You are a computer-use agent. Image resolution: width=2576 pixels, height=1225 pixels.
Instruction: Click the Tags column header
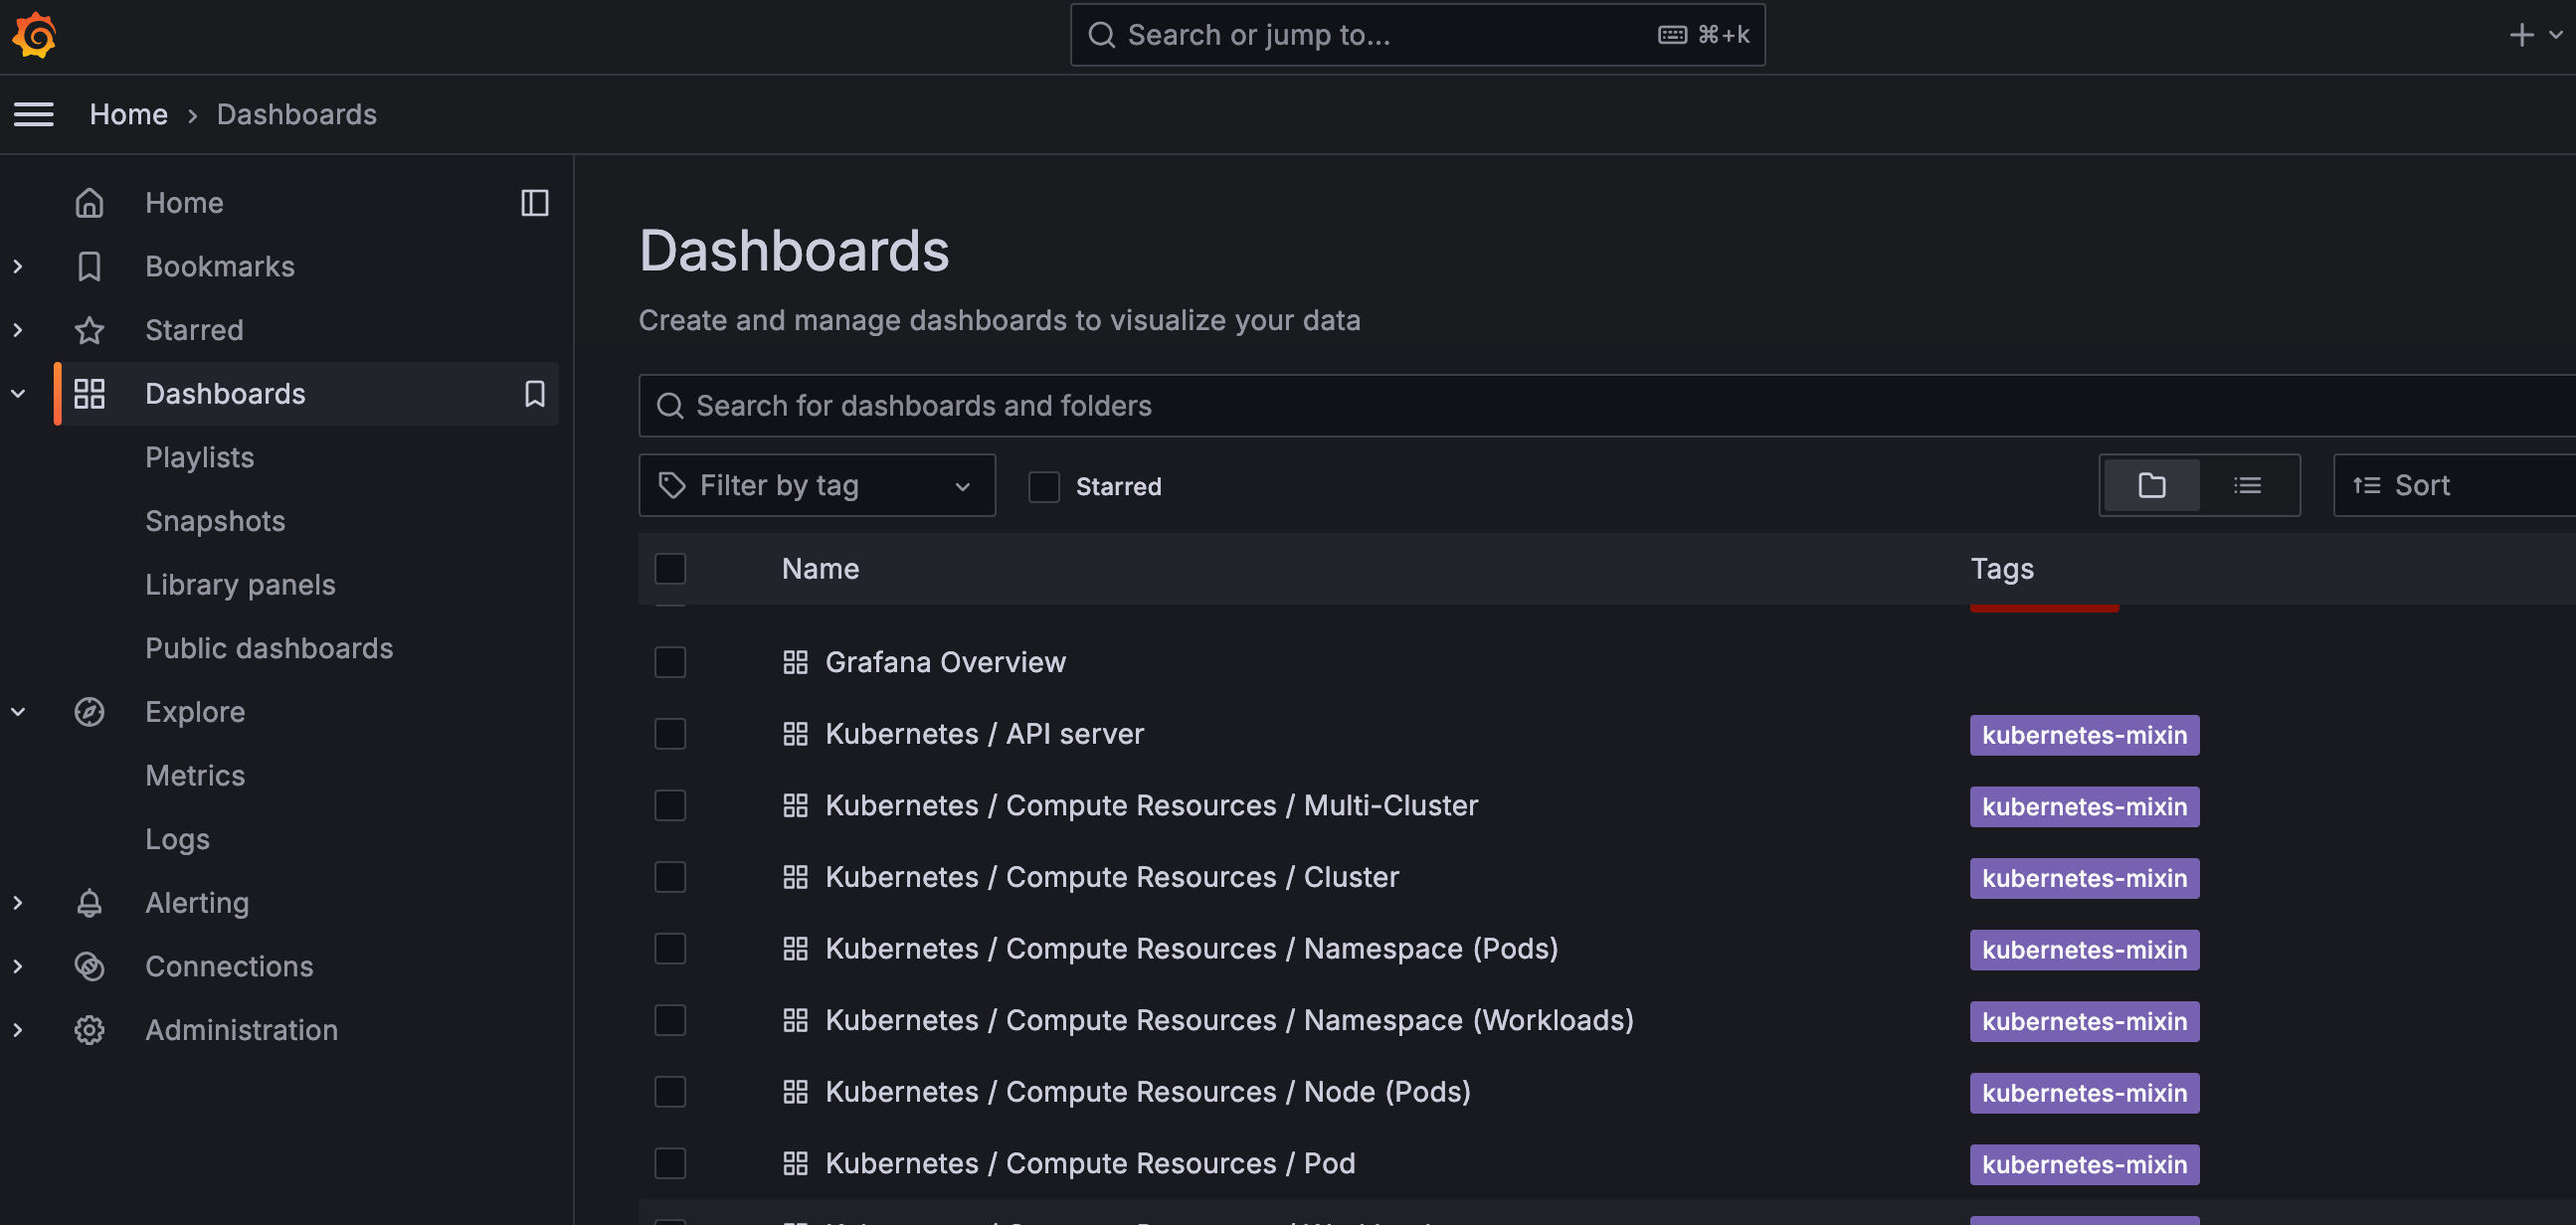click(2002, 569)
